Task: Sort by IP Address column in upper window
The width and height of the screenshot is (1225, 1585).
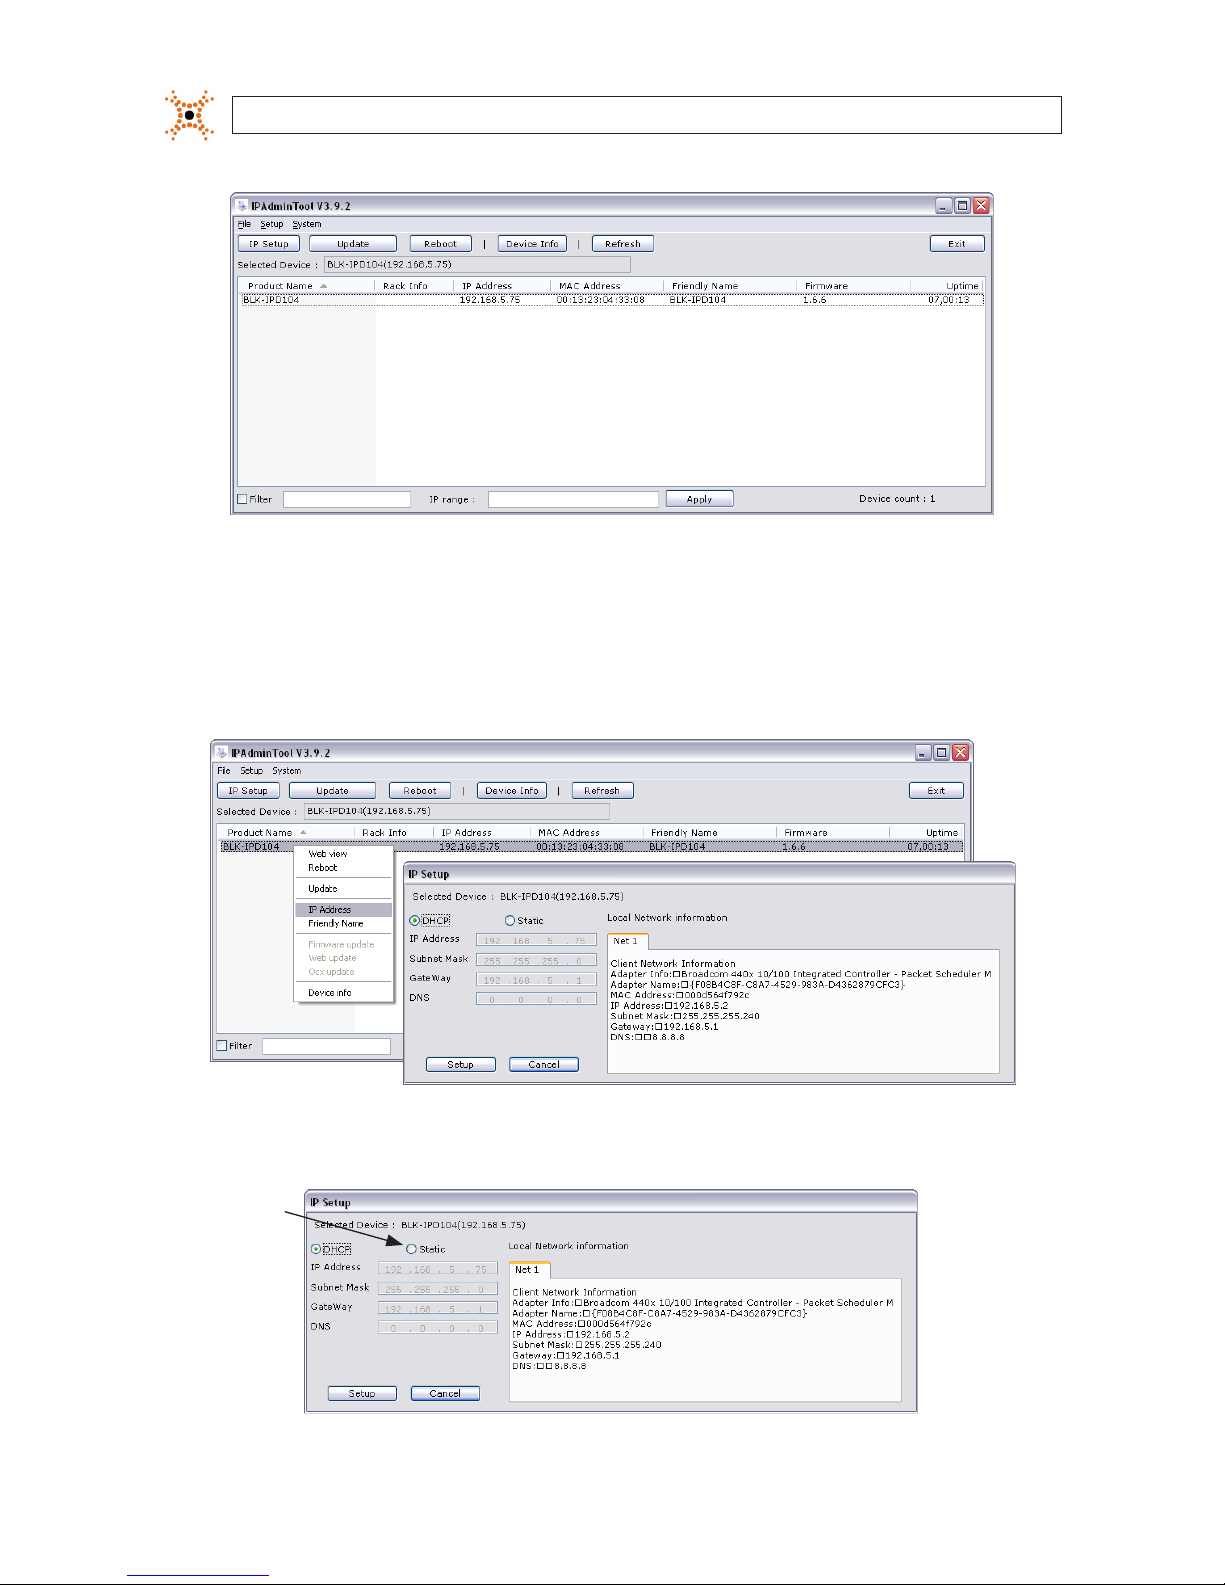Action: coord(487,286)
